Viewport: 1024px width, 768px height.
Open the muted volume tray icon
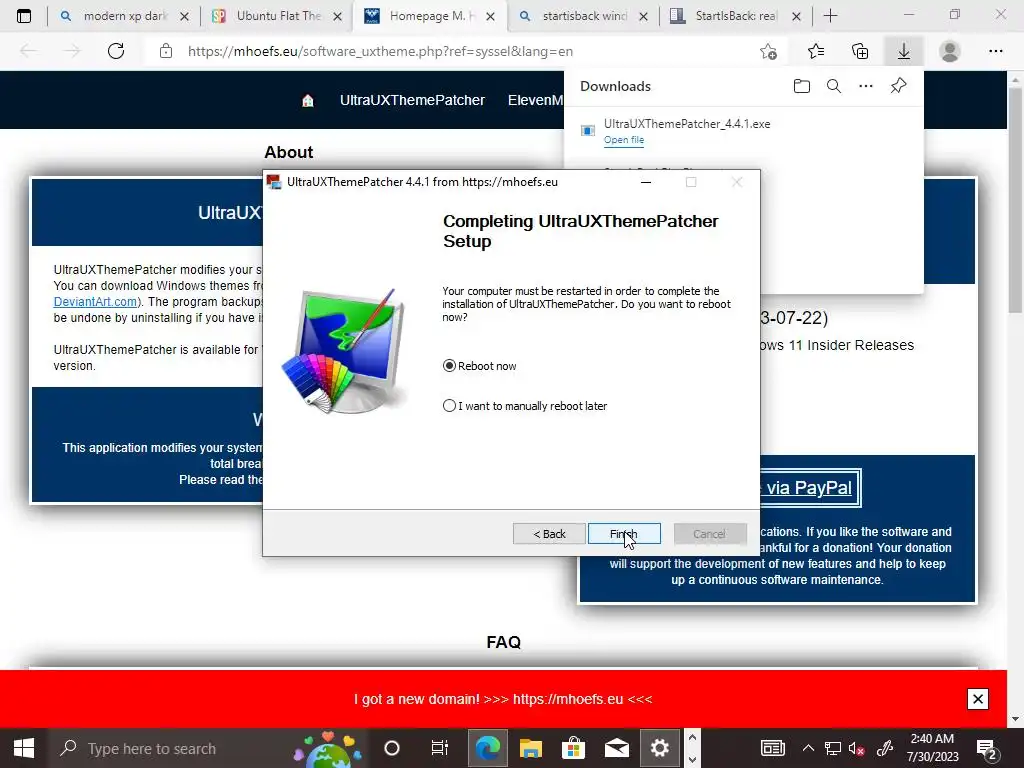[x=856, y=748]
